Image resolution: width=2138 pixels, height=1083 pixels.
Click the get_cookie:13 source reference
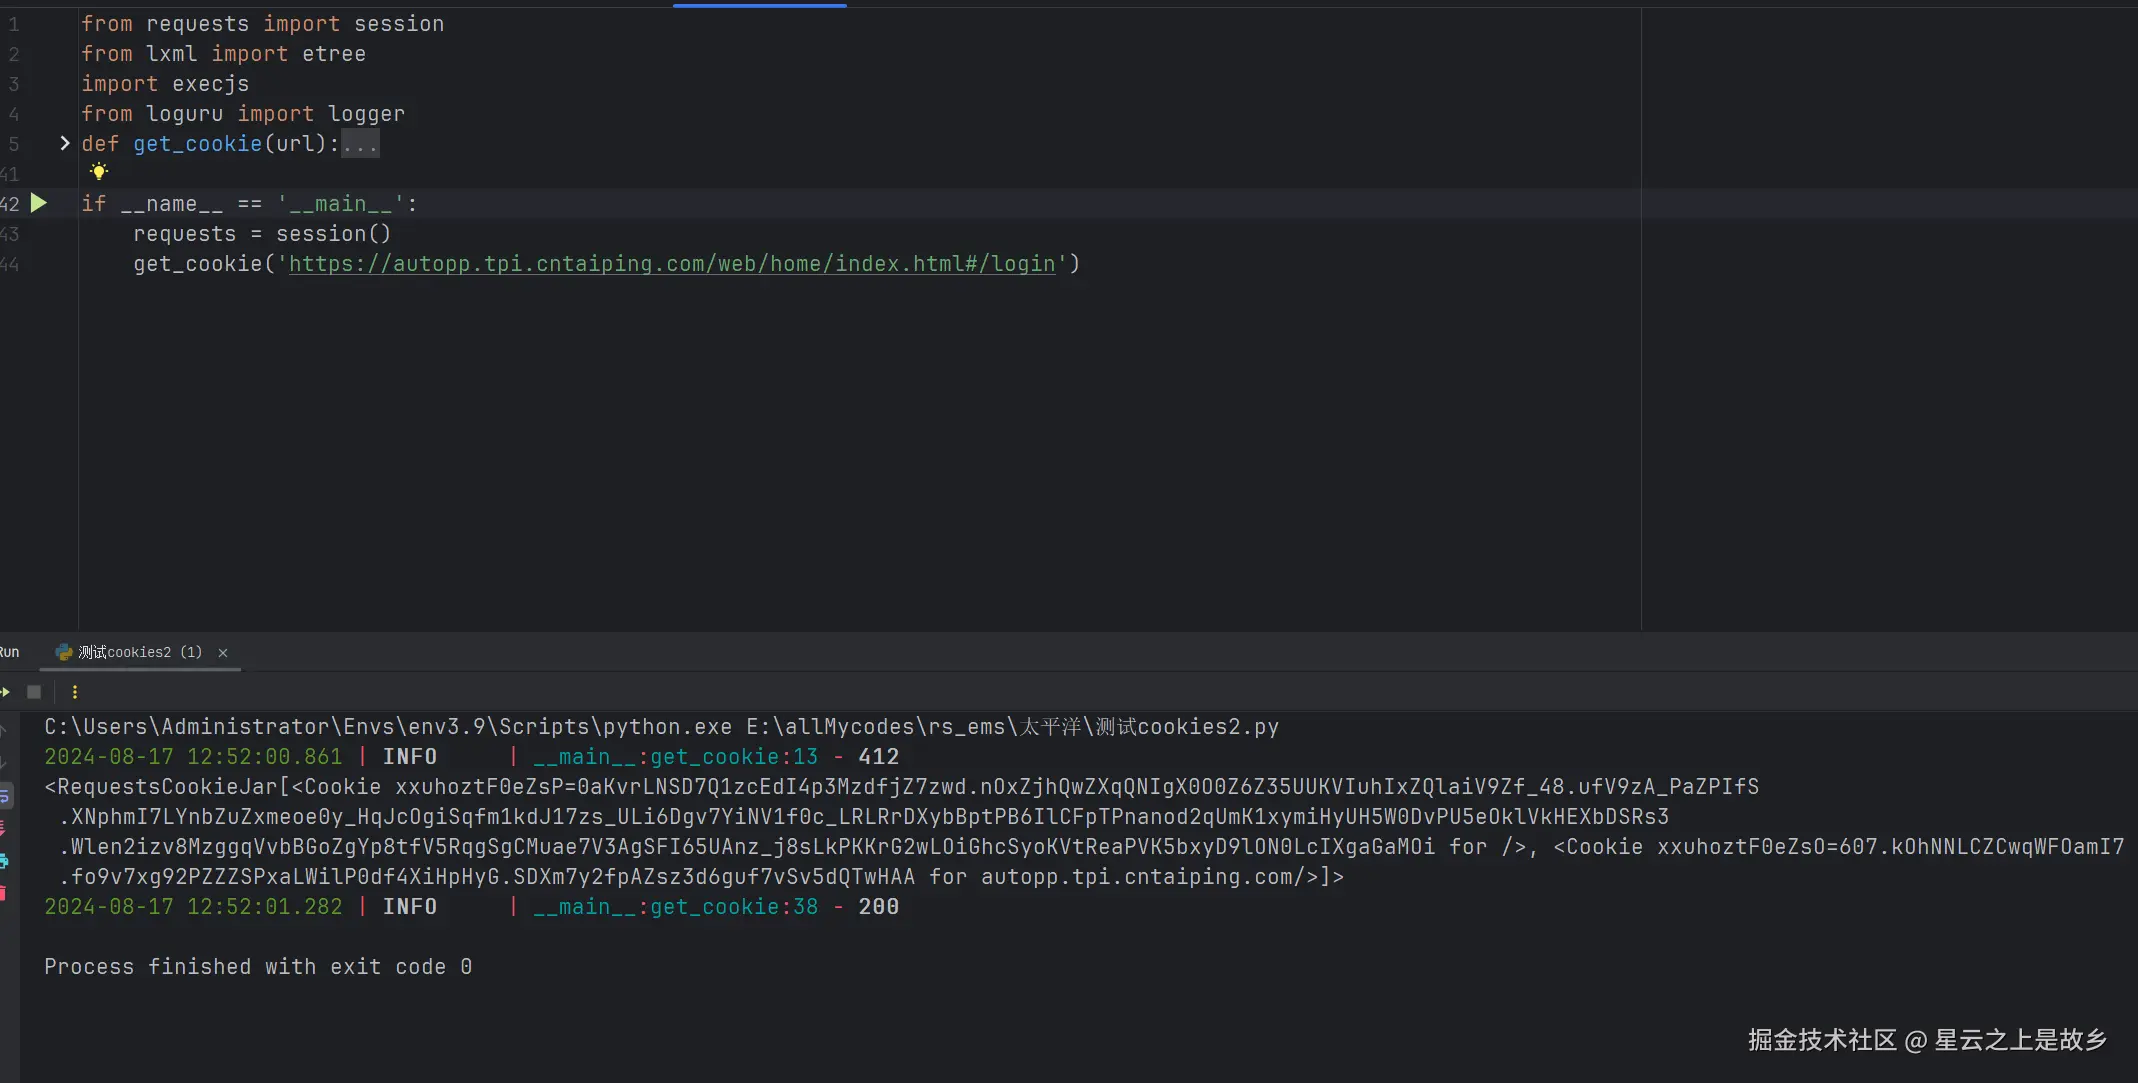click(733, 757)
